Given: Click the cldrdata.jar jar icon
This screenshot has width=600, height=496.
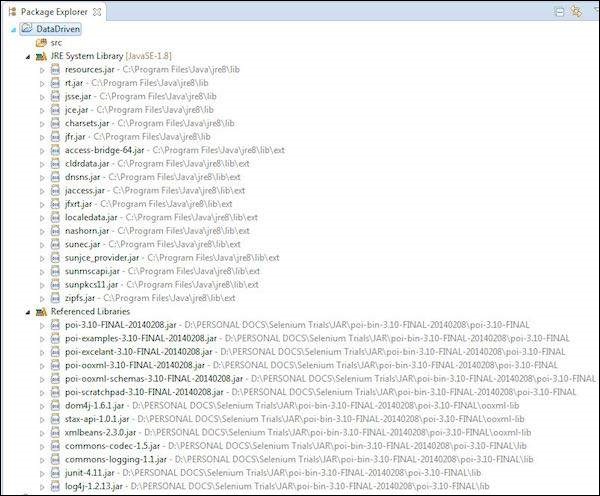Looking at the screenshot, I should point(55,164).
